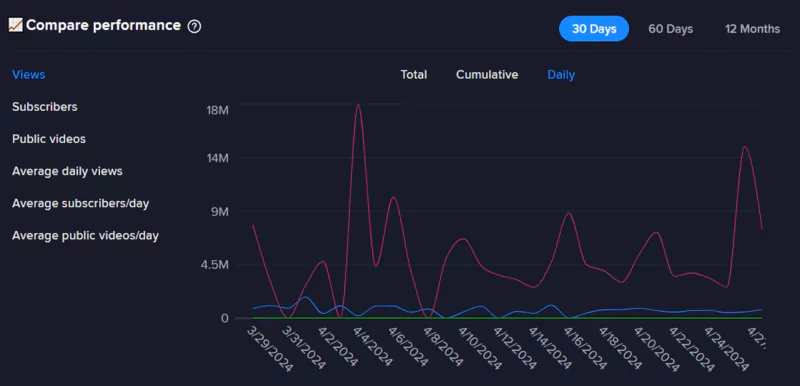Click the 4/6/2024 date label
The height and width of the screenshot is (386, 800).
pyautogui.click(x=409, y=347)
